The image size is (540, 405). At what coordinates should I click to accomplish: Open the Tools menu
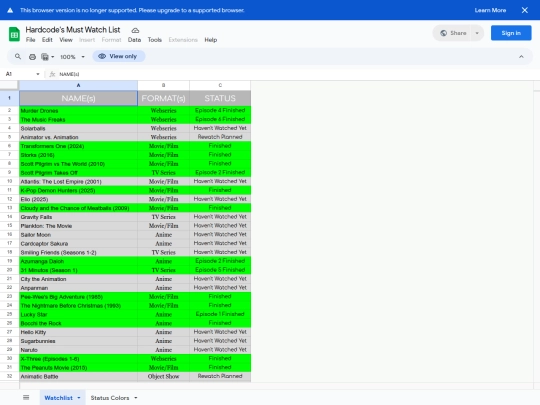(155, 40)
